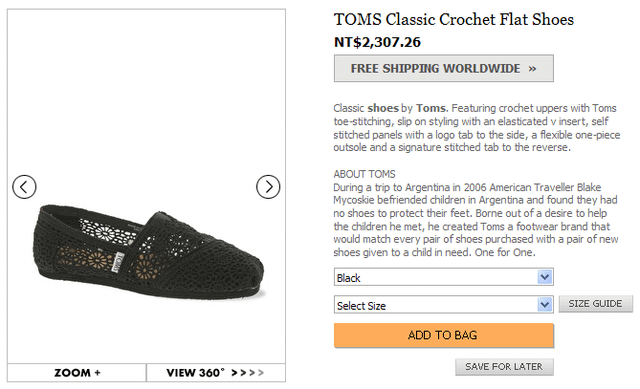The height and width of the screenshot is (389, 640).
Task: Follow the bold "Toms" brand link
Action: tap(431, 108)
